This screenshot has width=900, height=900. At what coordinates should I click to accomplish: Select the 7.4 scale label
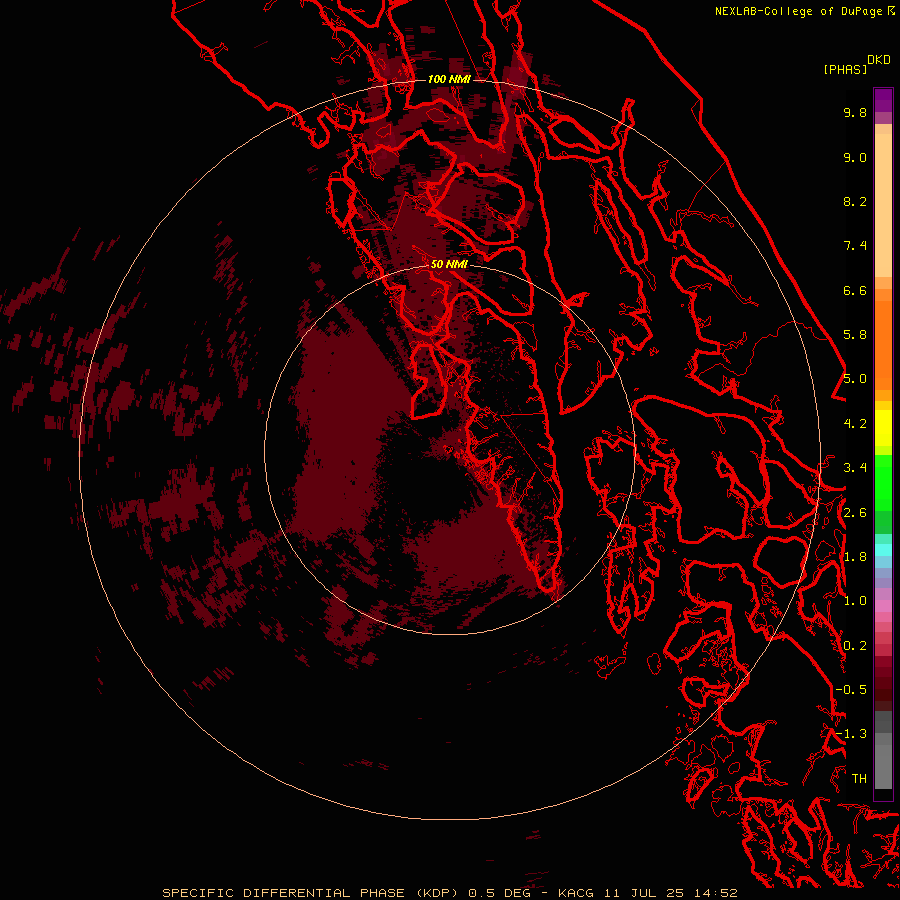[855, 246]
